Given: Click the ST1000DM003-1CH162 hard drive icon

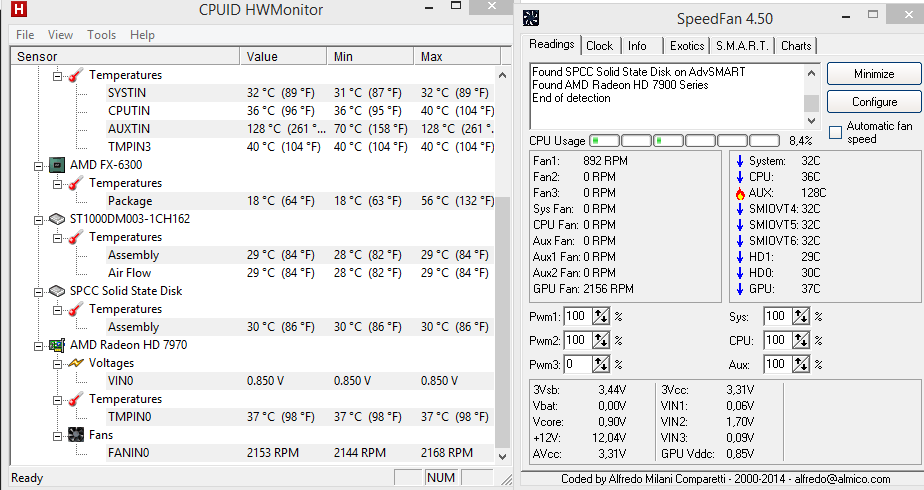Looking at the screenshot, I should (57, 219).
